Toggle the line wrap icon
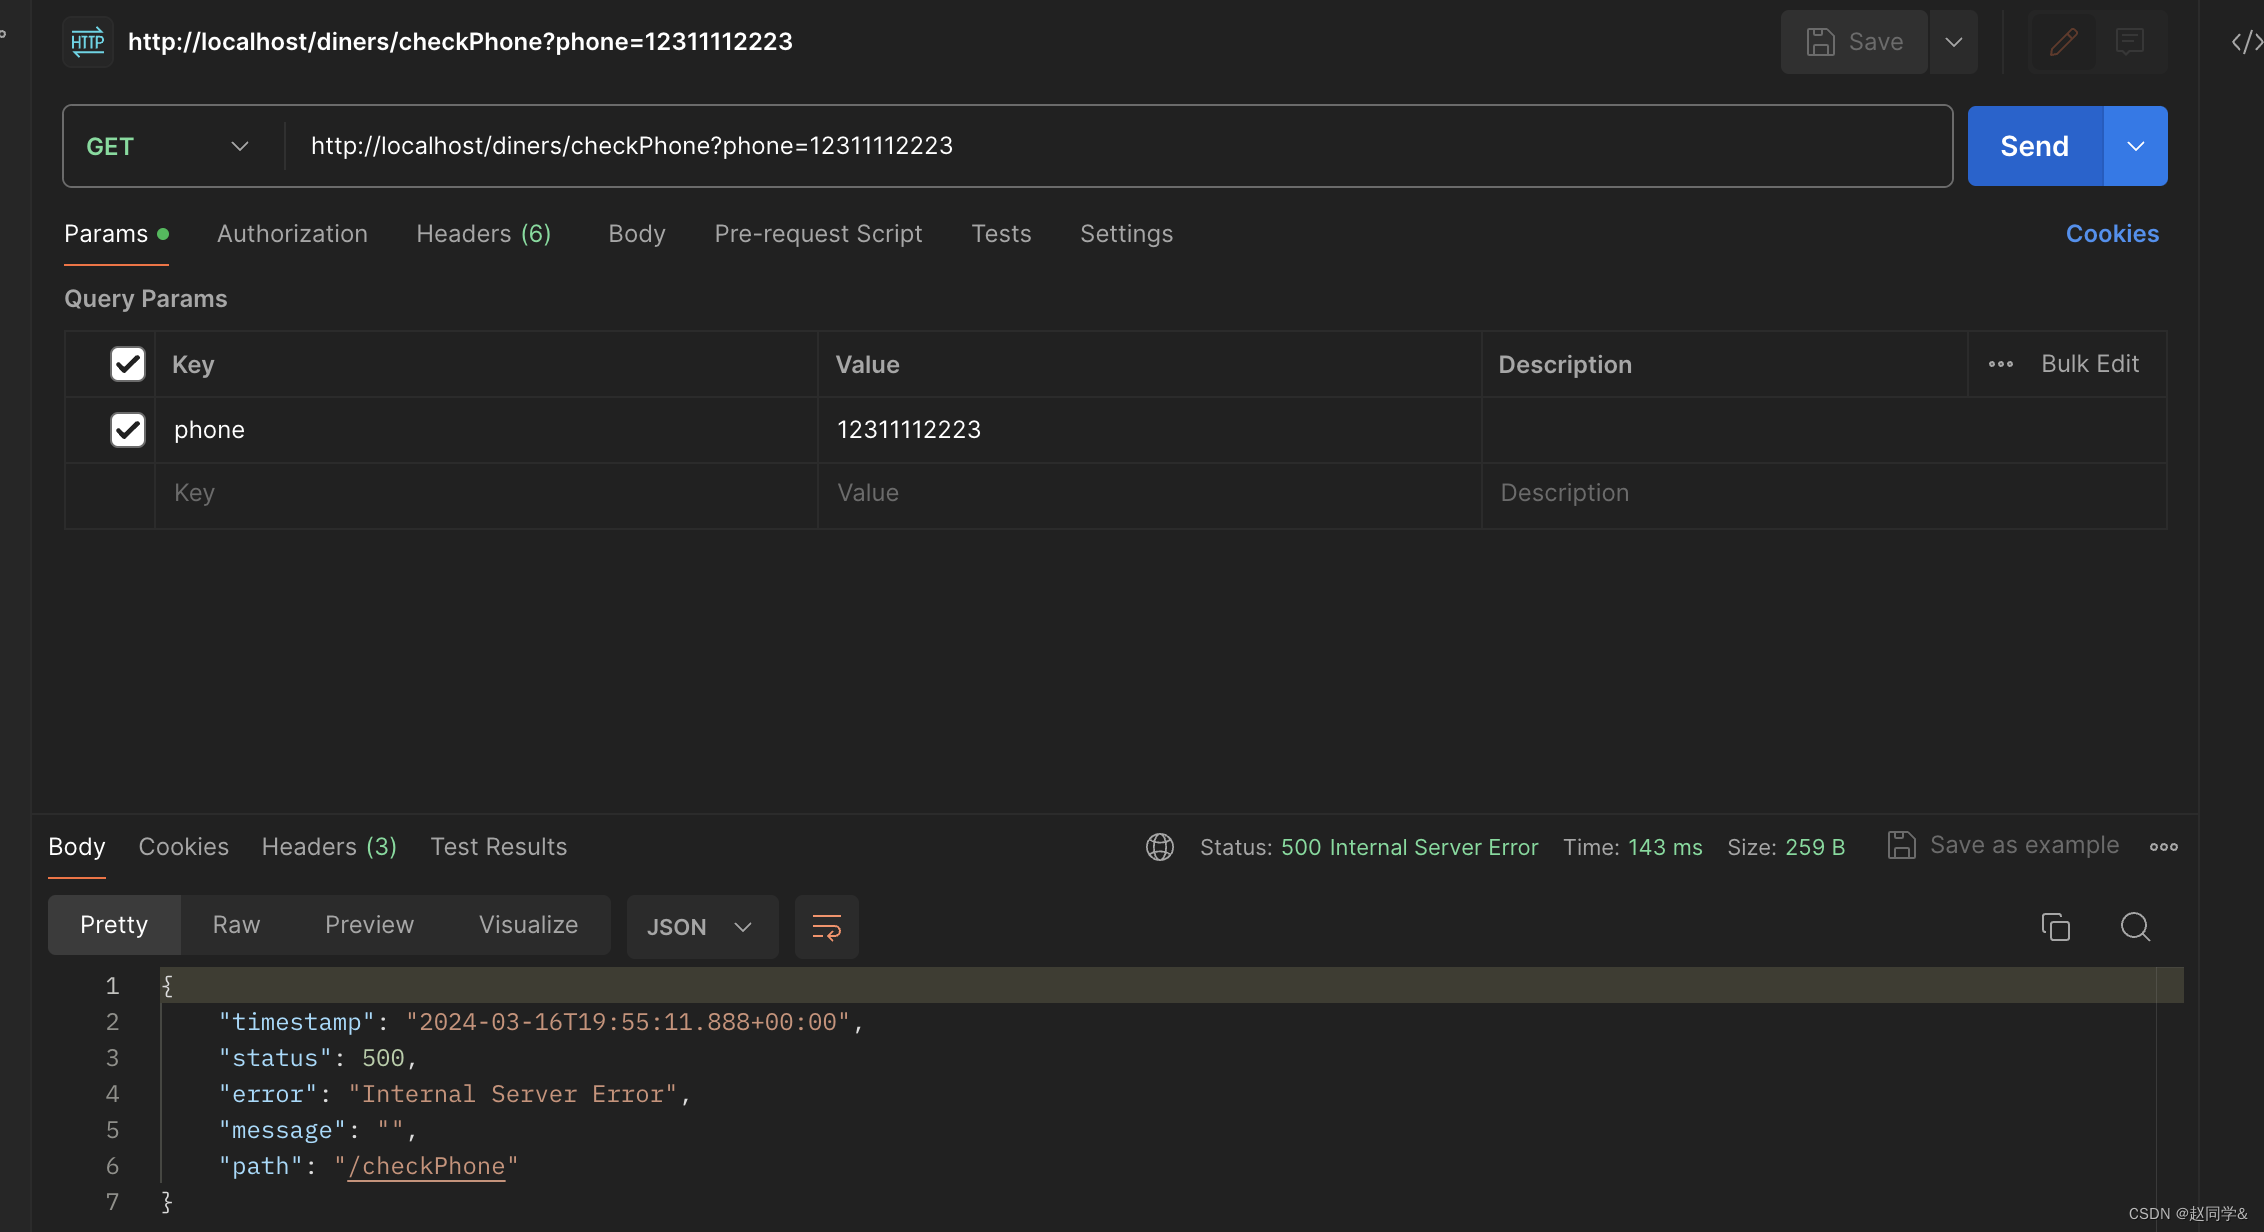 click(x=826, y=927)
